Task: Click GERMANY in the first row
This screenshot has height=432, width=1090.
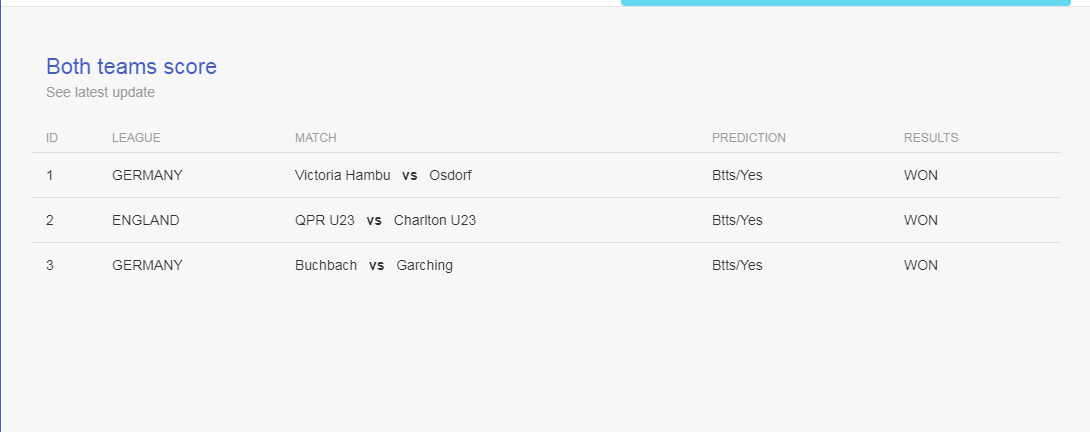Action: [x=147, y=175]
